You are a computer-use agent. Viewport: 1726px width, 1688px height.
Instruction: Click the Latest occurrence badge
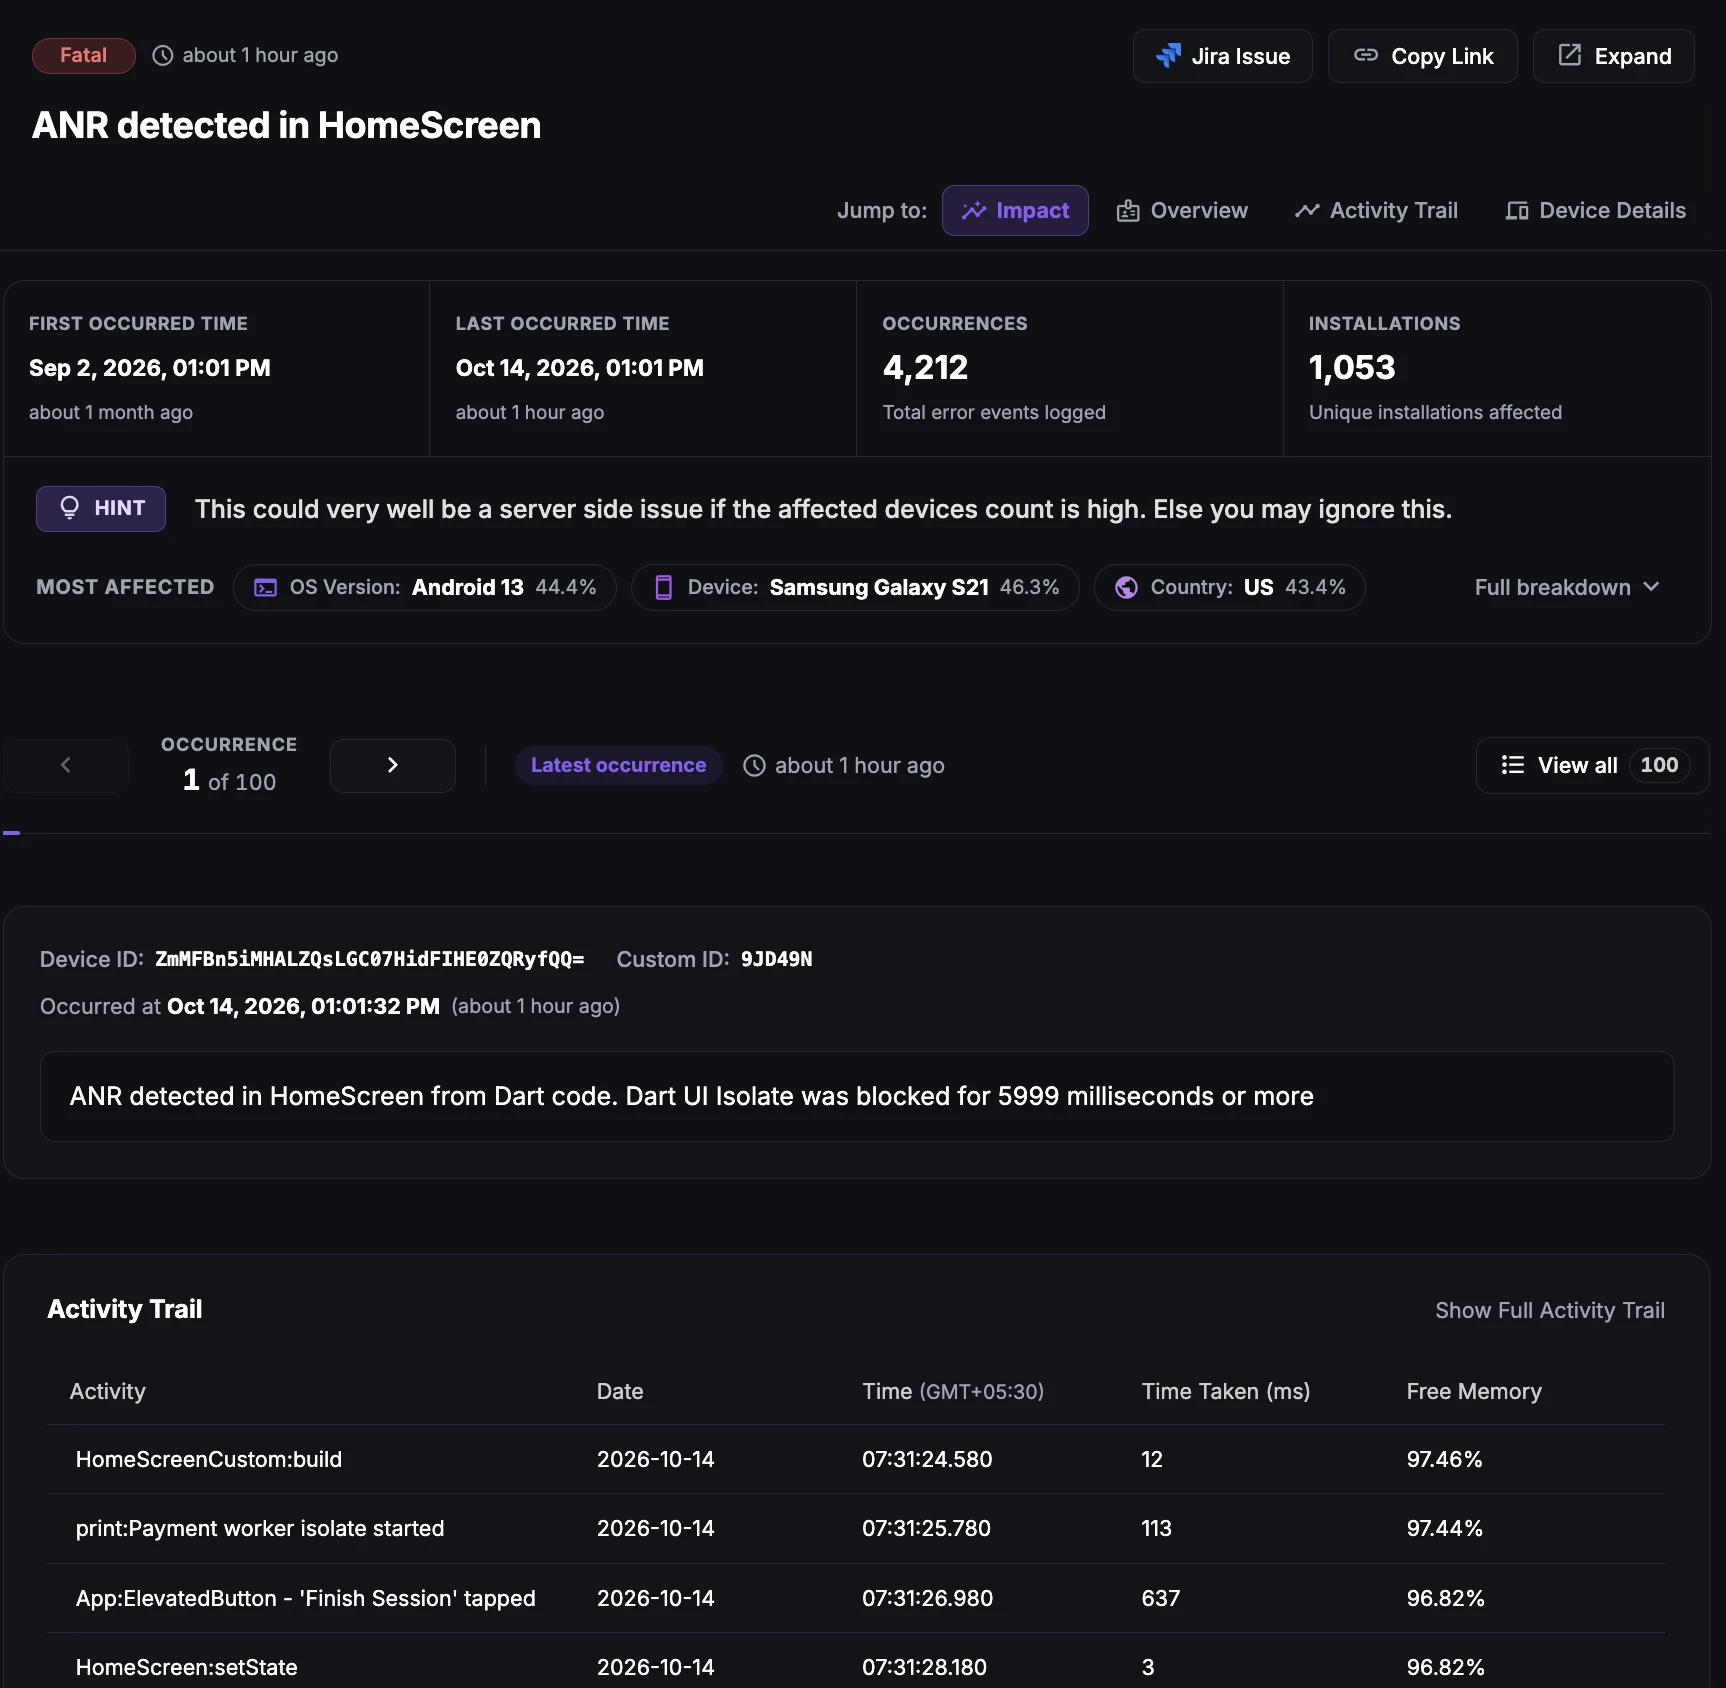618,765
